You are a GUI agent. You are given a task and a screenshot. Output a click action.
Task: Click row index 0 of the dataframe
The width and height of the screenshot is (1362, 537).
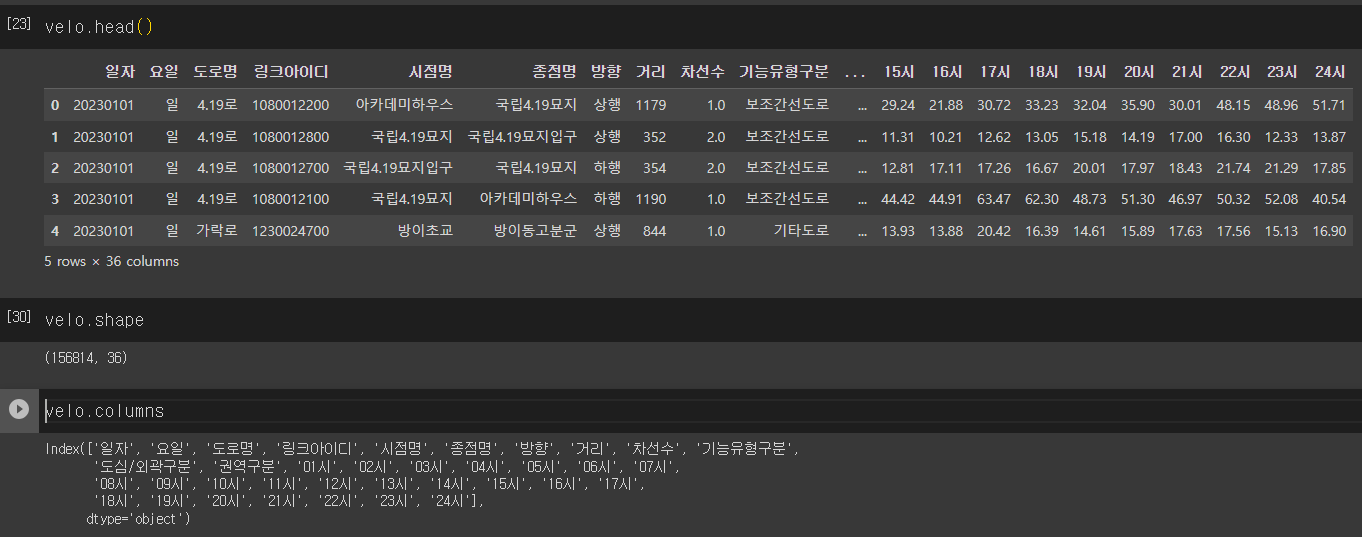55,105
